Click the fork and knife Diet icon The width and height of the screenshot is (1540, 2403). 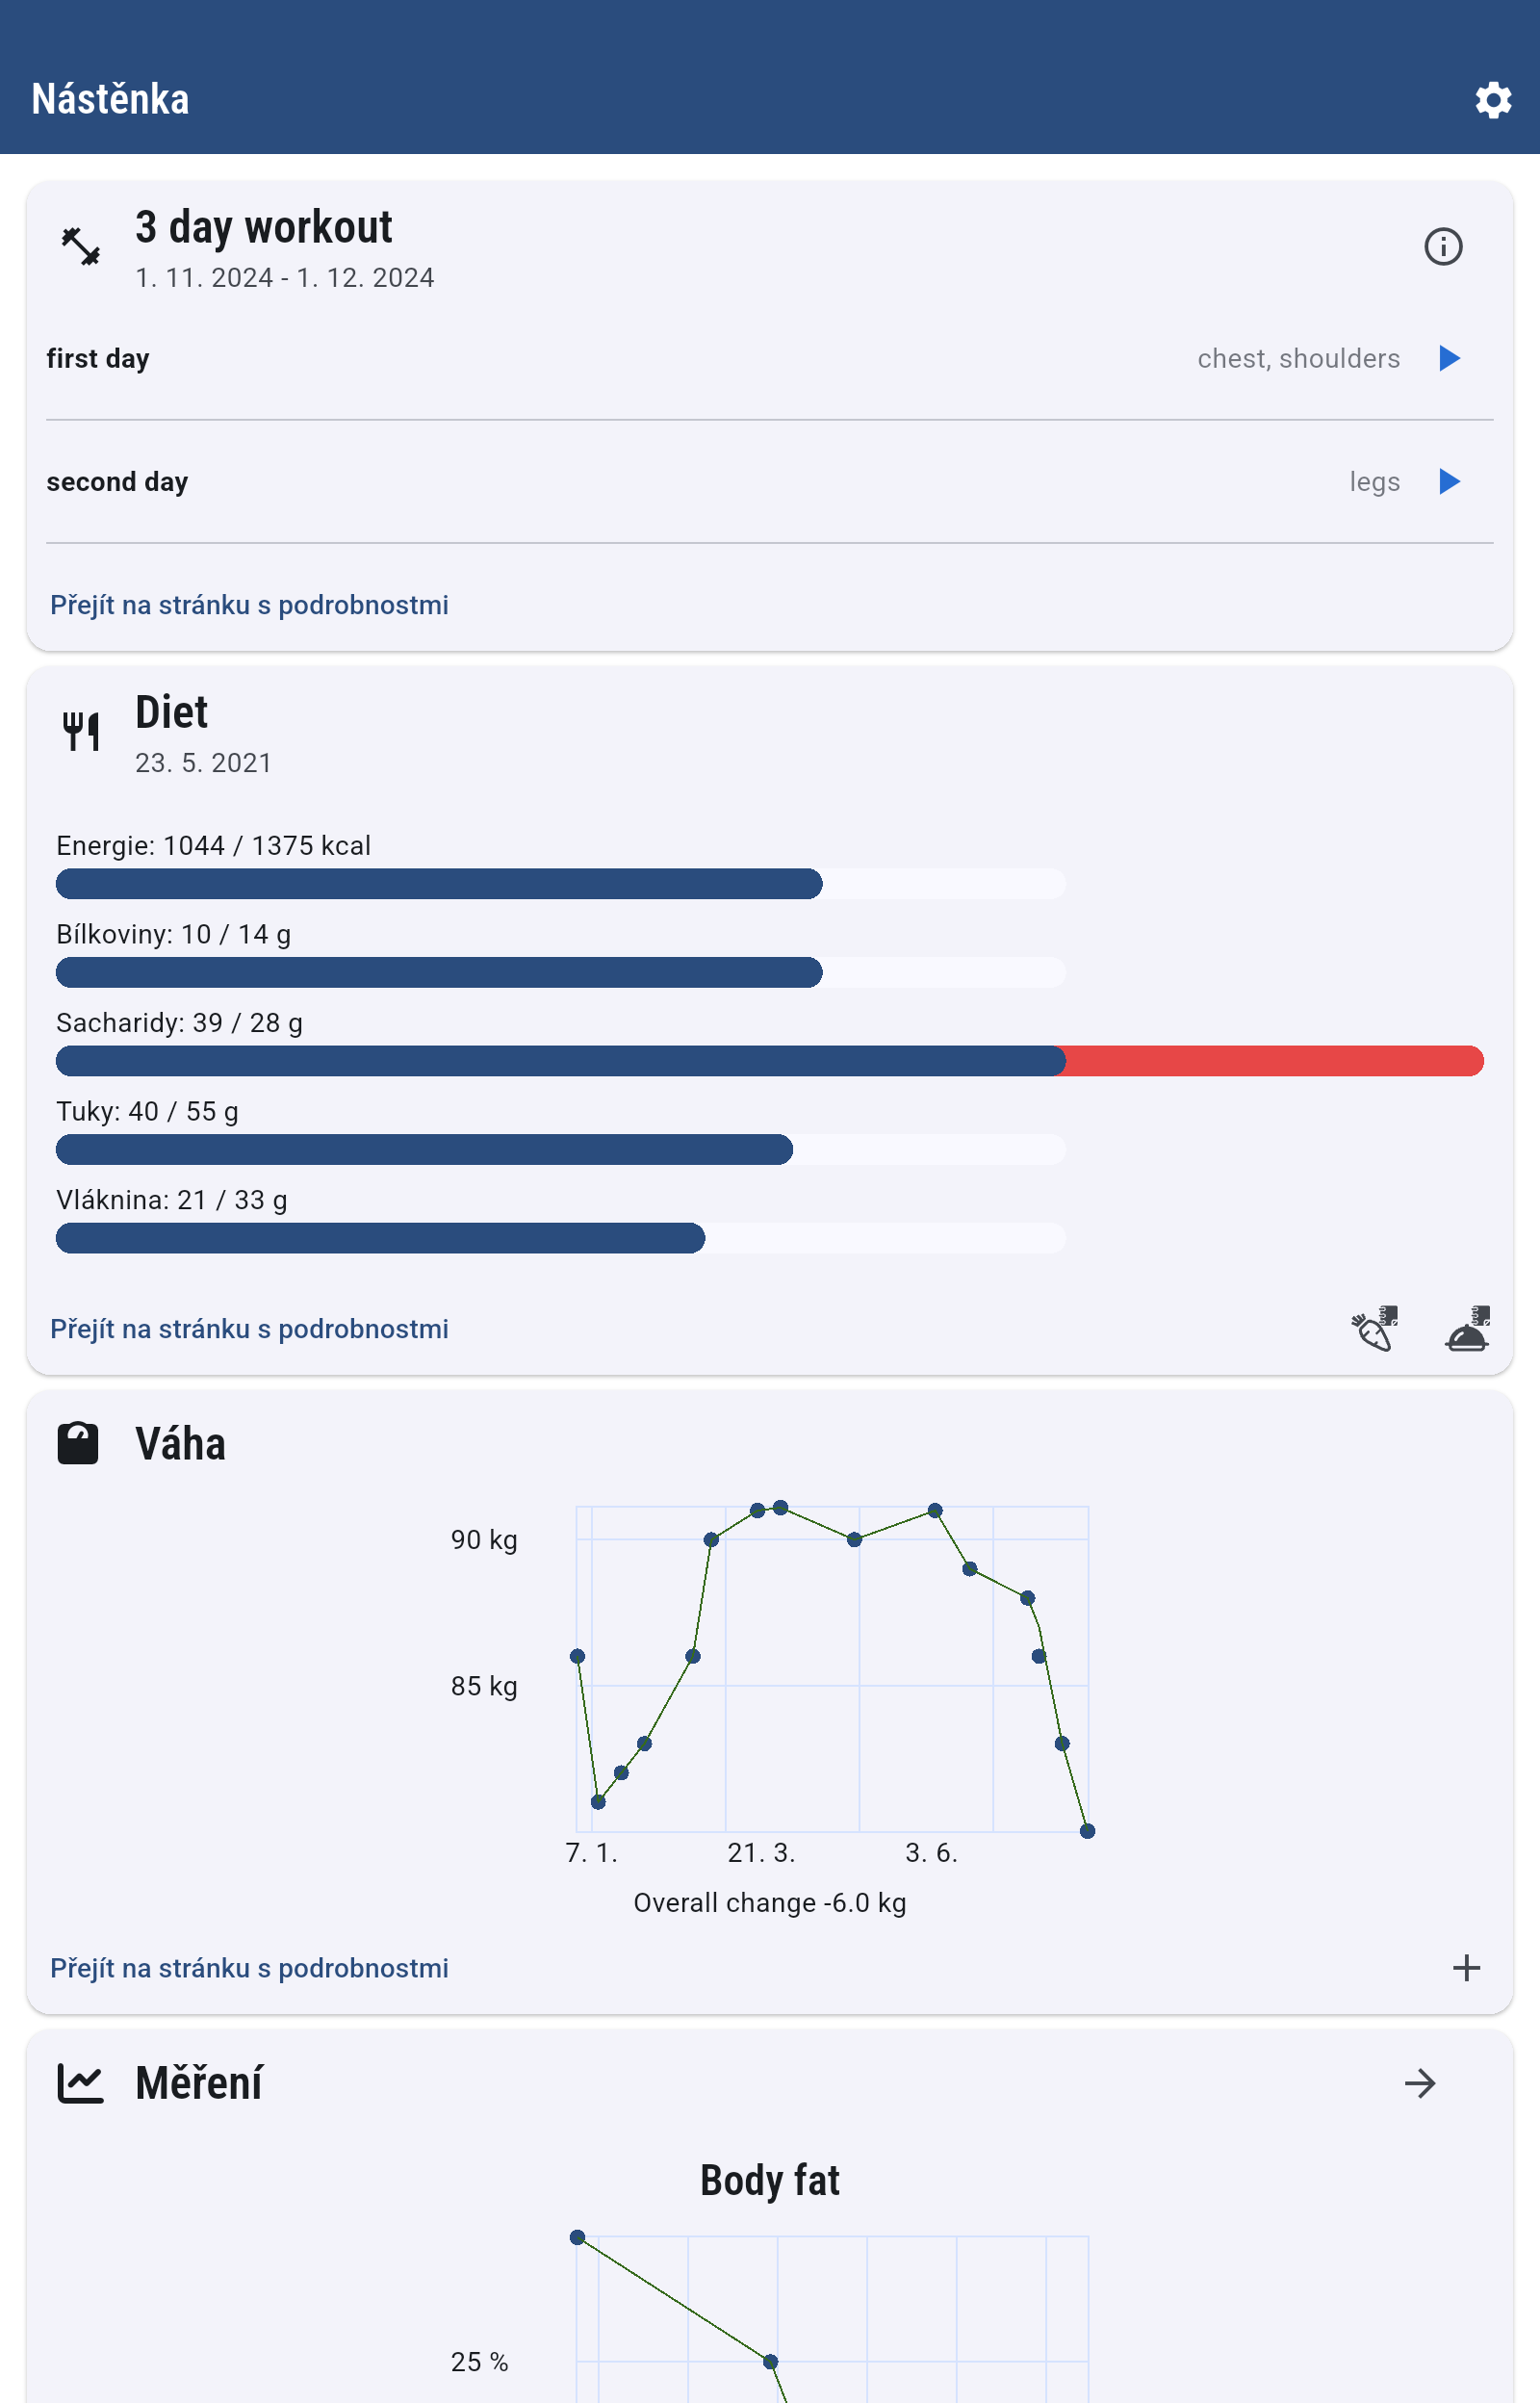pyautogui.click(x=80, y=731)
